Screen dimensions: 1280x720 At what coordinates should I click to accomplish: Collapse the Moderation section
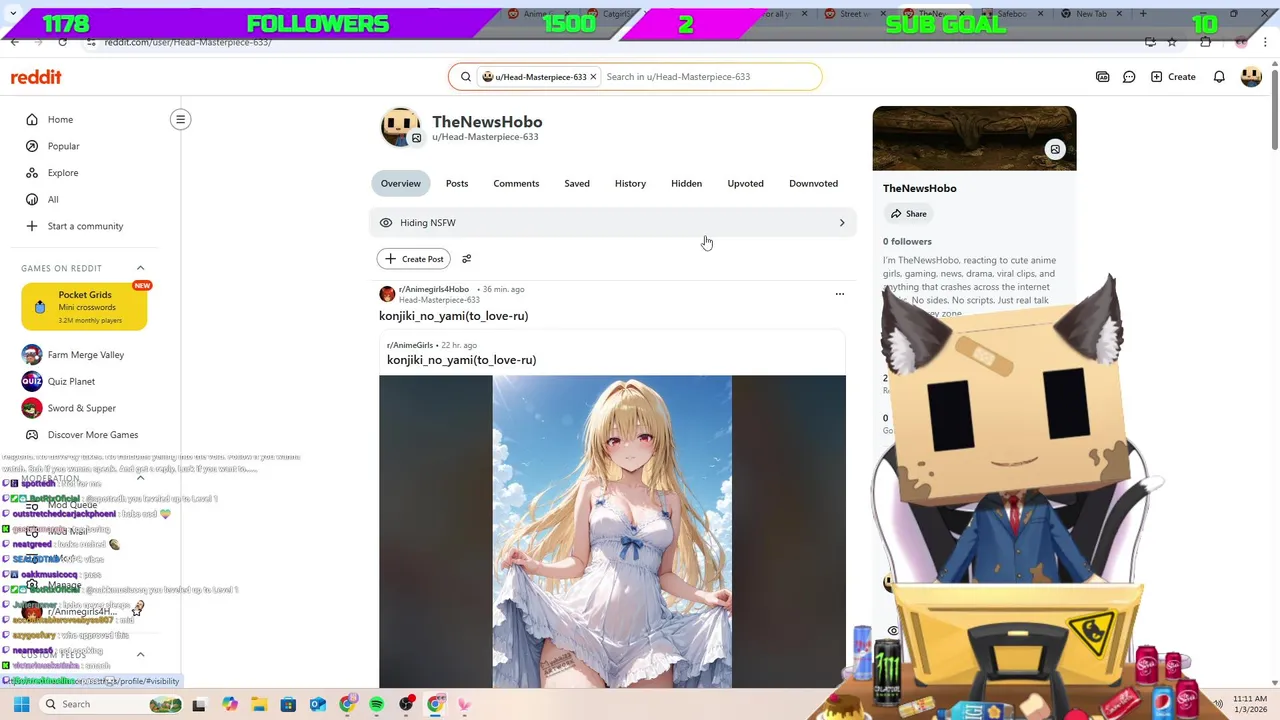pyautogui.click(x=140, y=478)
